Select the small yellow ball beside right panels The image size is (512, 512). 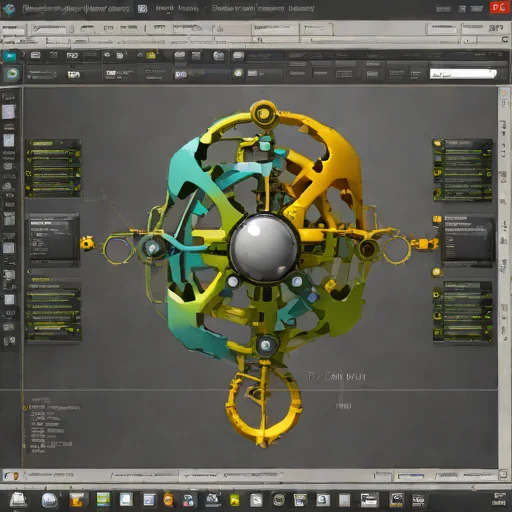(436, 272)
